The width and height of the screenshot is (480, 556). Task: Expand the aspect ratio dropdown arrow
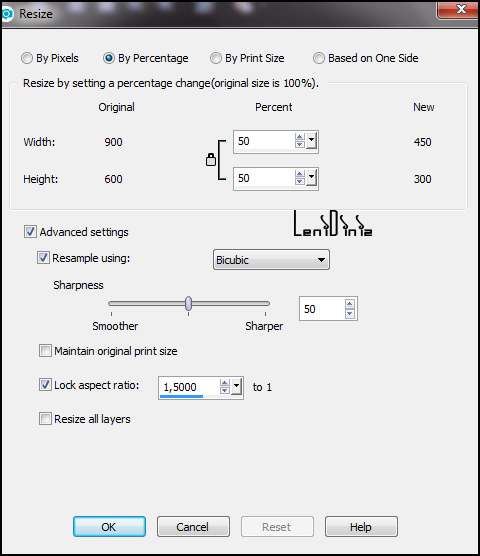(x=236, y=387)
